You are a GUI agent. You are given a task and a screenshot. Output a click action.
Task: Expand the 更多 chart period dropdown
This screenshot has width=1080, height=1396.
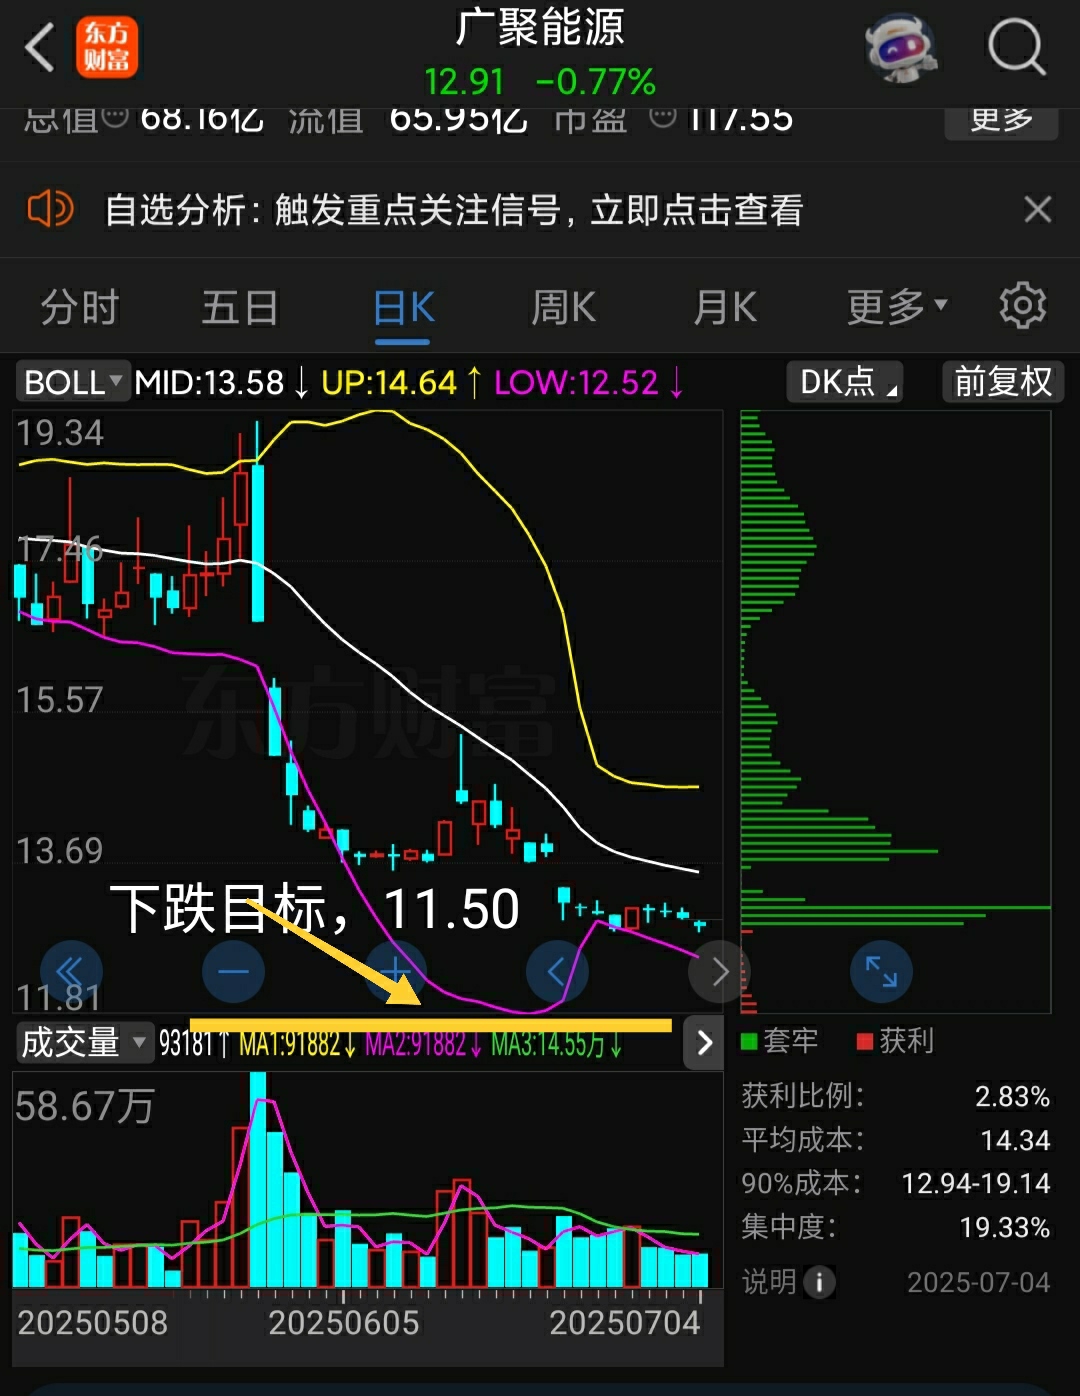[896, 307]
